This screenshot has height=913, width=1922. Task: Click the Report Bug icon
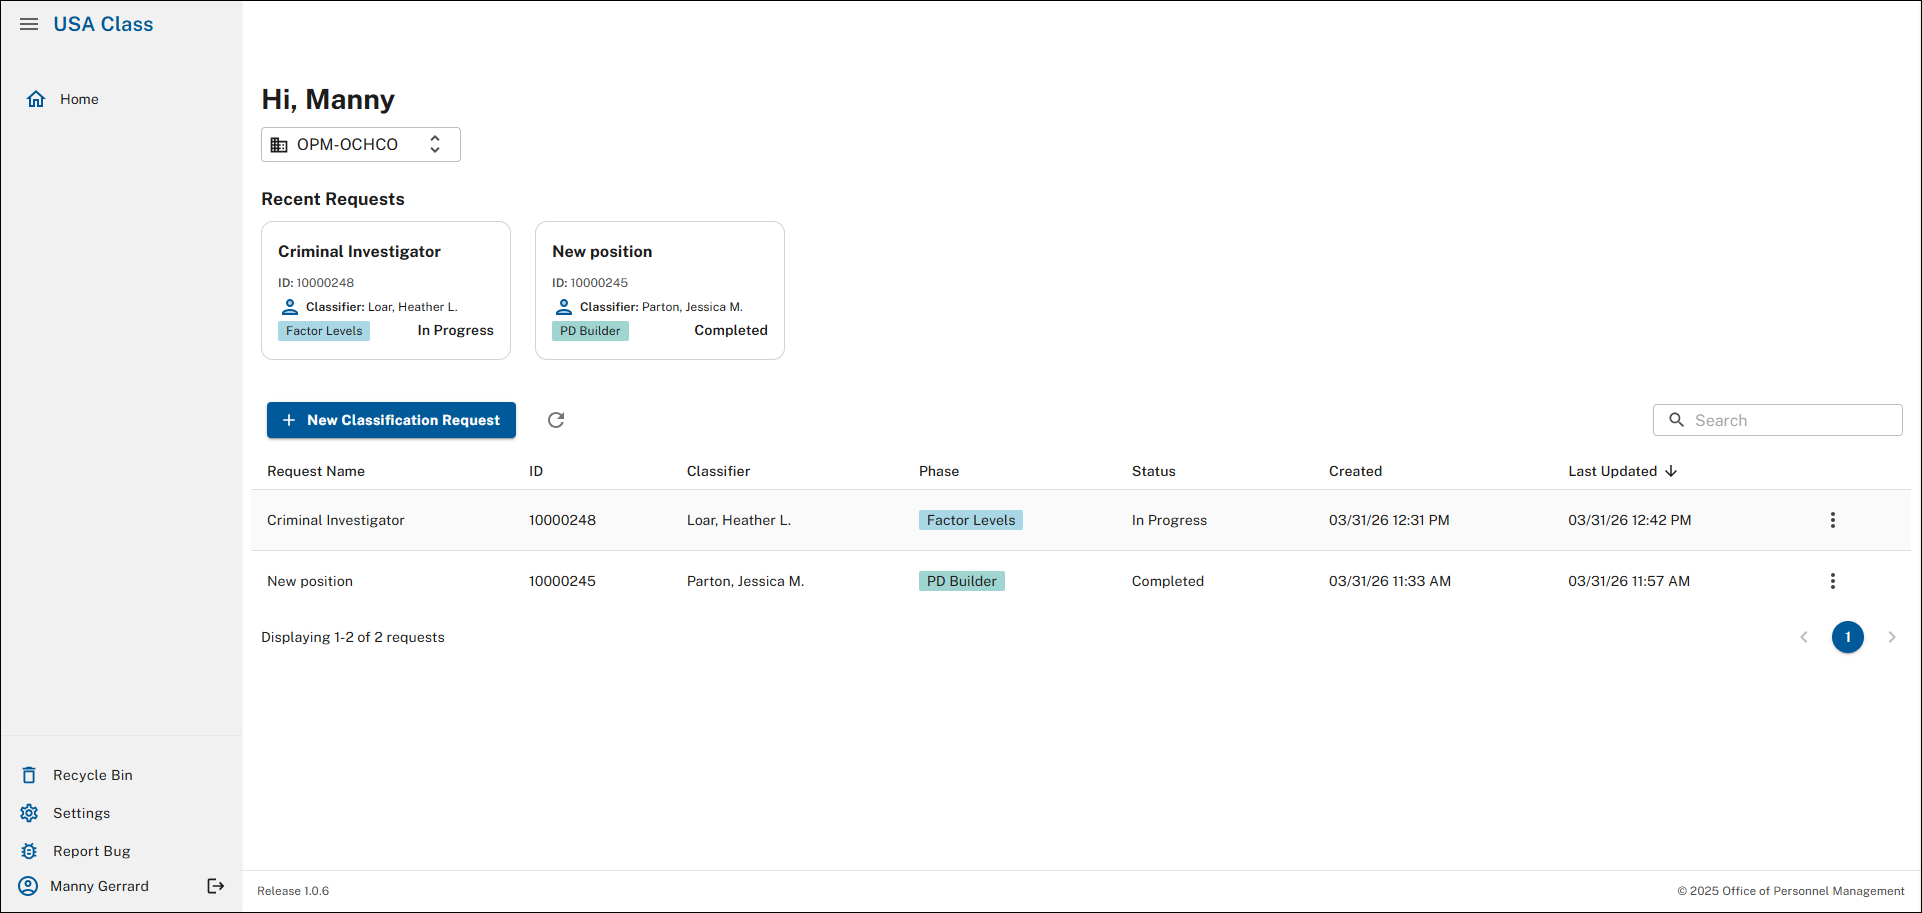coord(29,851)
